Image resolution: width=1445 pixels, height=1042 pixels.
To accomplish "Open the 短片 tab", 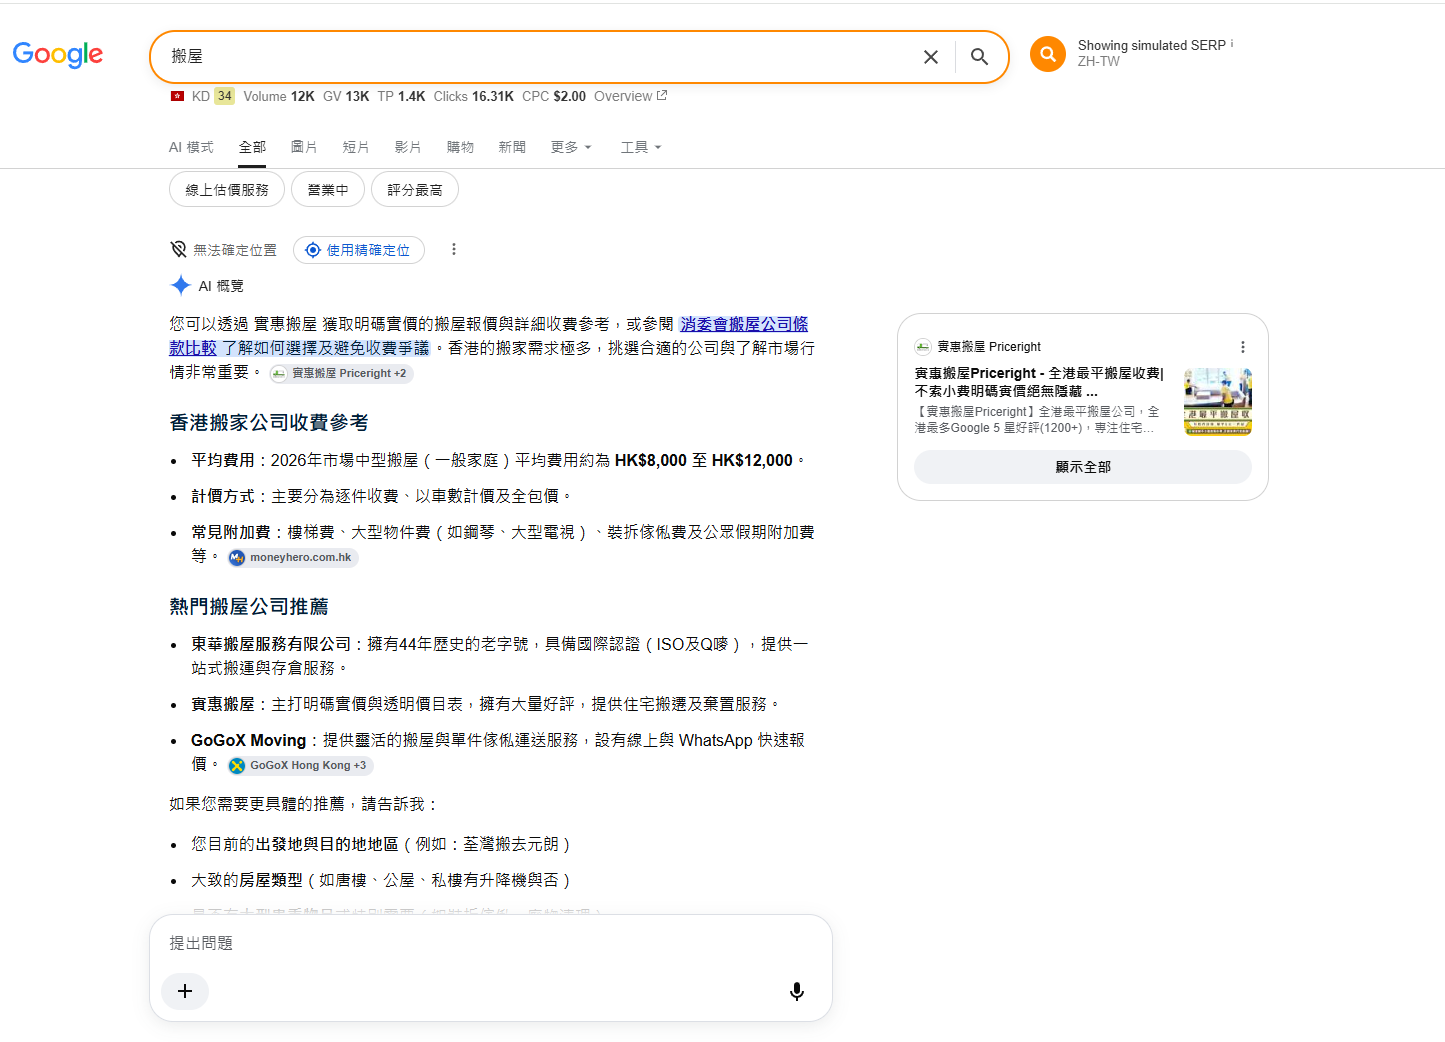I will tap(356, 147).
